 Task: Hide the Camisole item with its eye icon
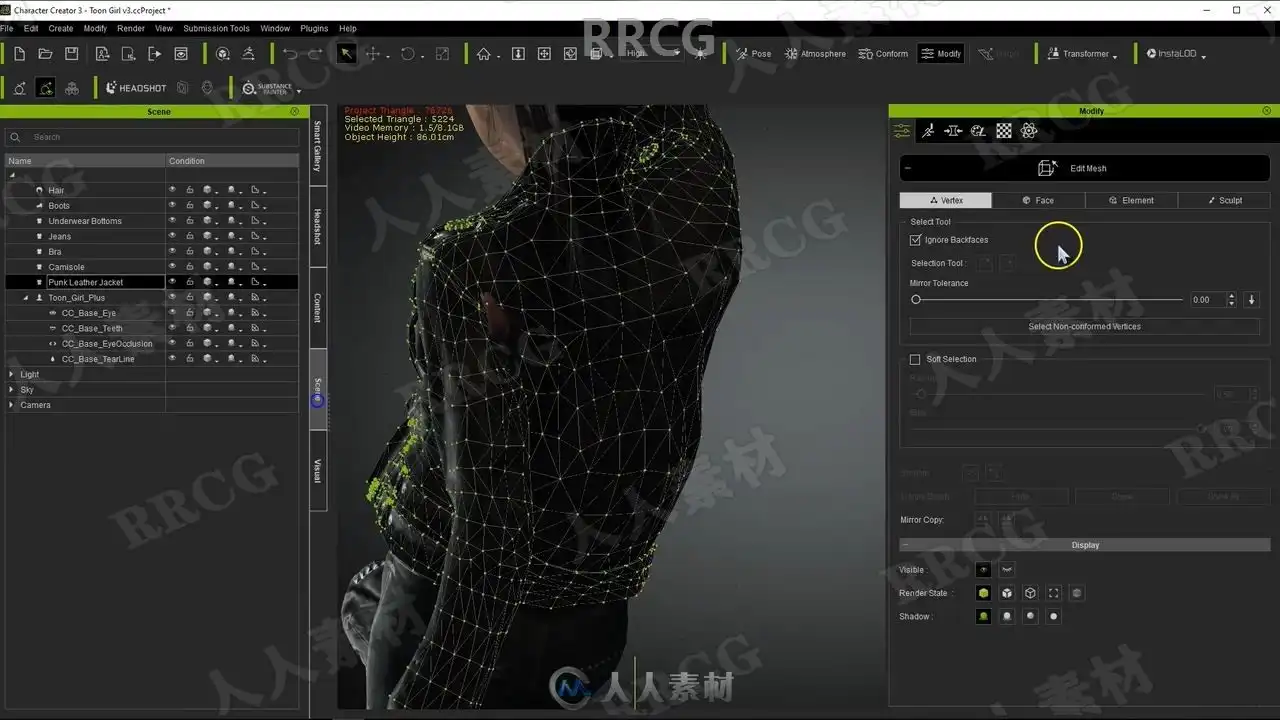172,267
